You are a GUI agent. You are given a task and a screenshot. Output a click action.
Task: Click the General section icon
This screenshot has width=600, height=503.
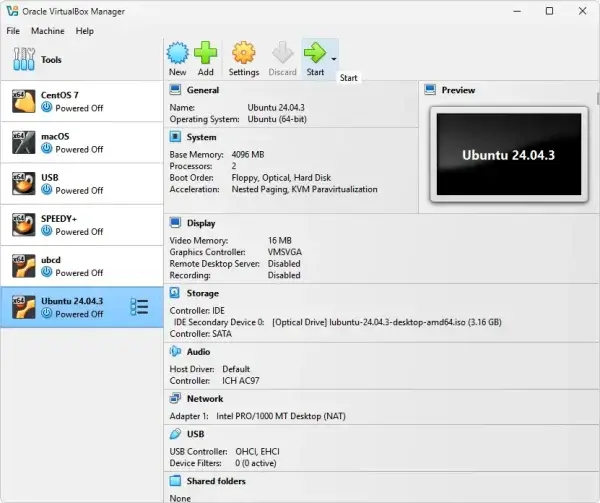175,90
